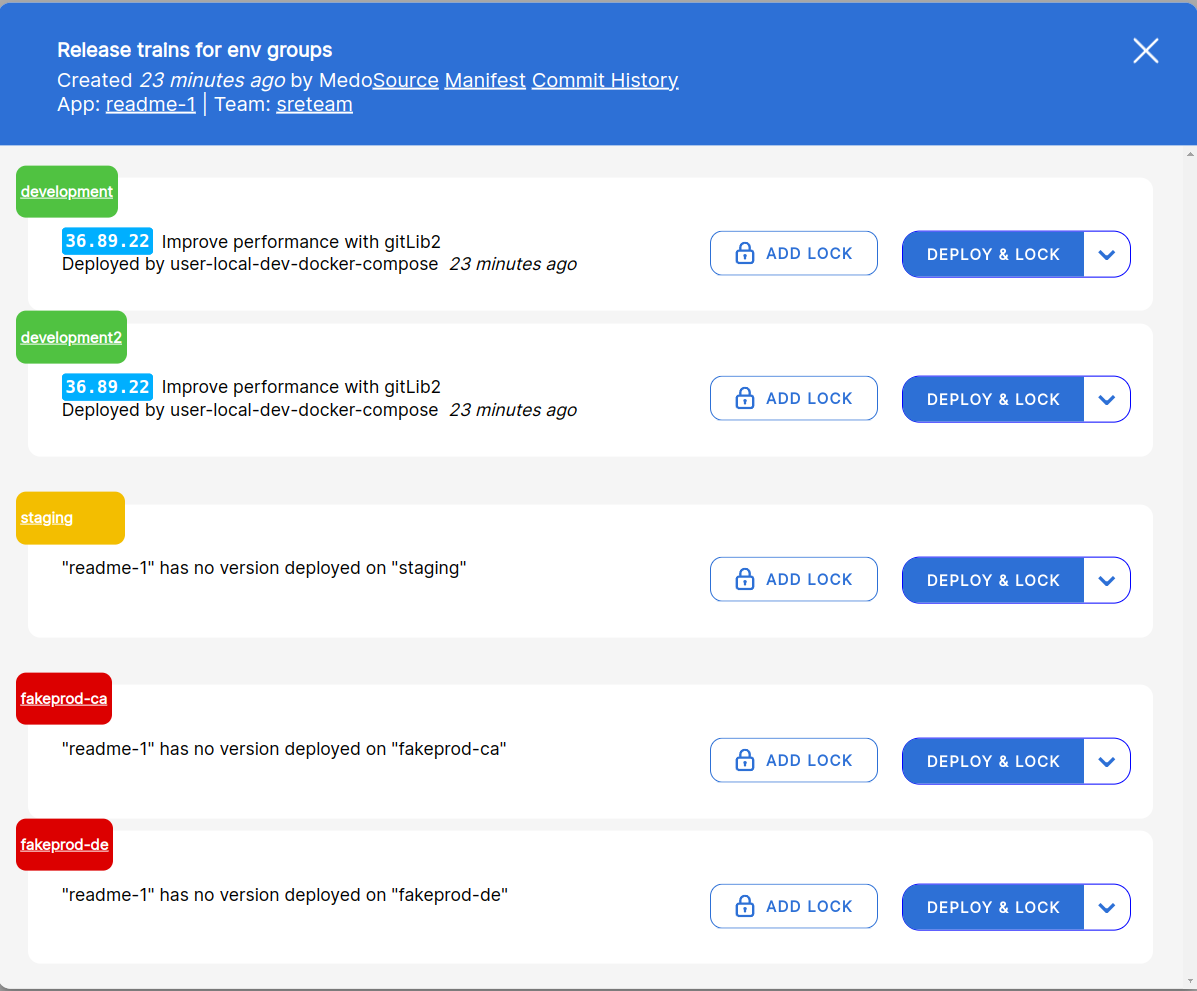Expand deploy options dropdown for staging
The height and width of the screenshot is (991, 1197).
click(1107, 580)
